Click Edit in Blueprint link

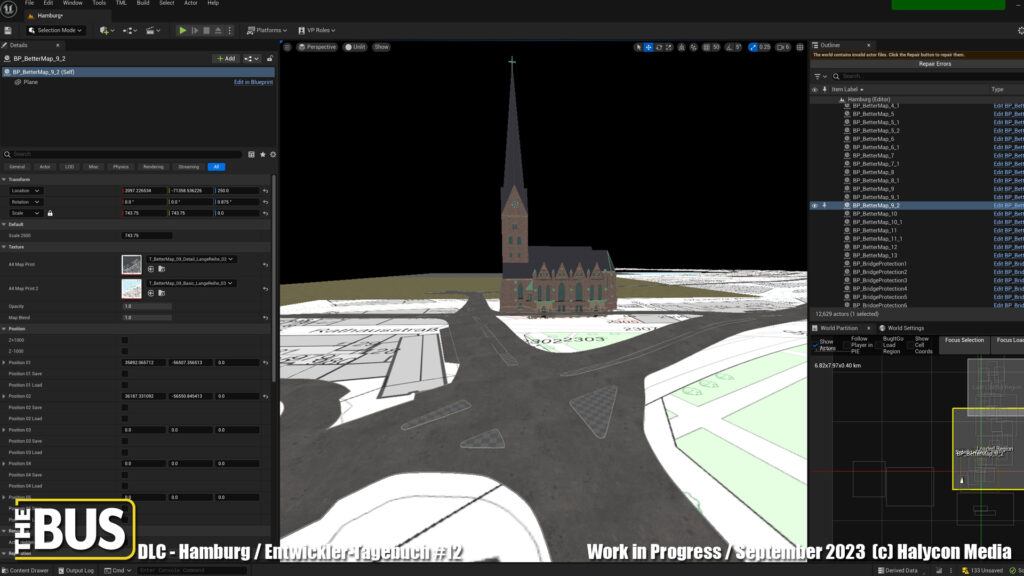[x=253, y=82]
